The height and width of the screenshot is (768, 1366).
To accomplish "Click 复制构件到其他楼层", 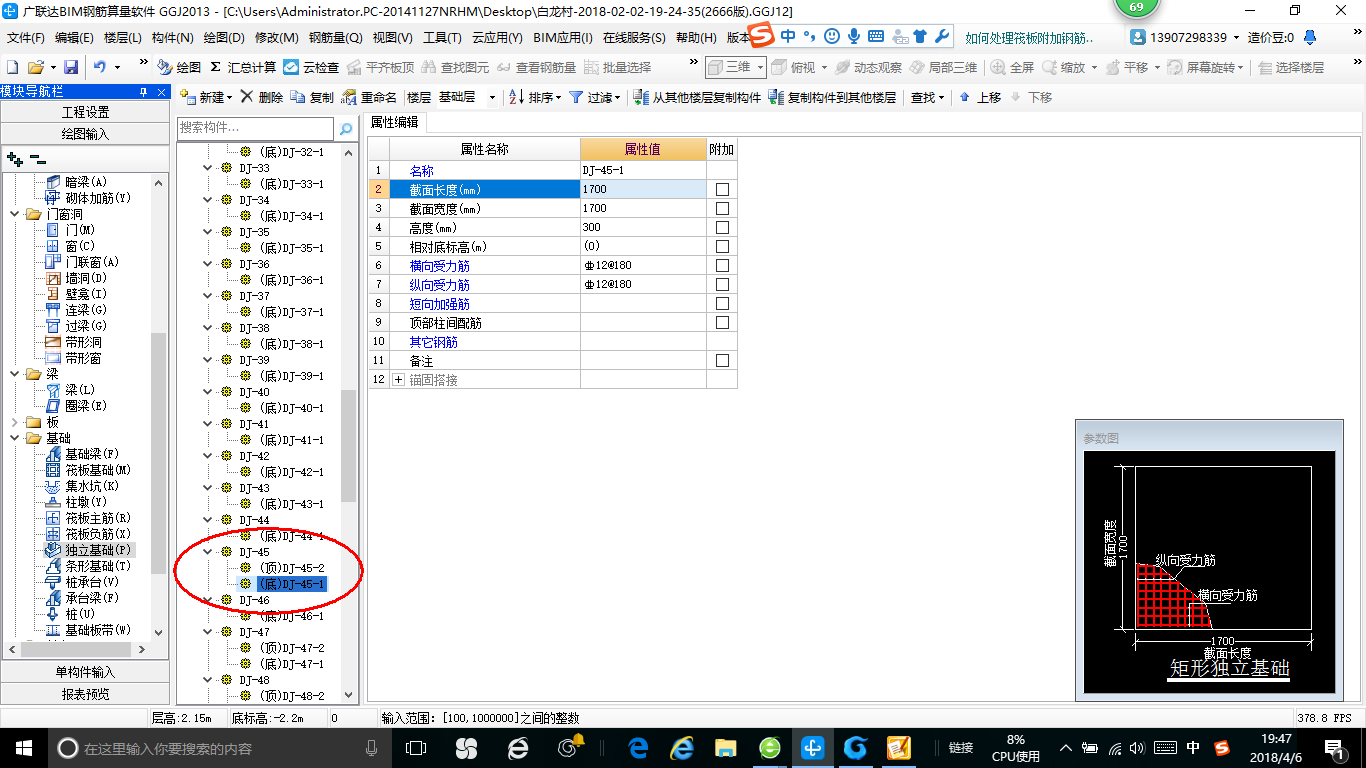I will 832,97.
